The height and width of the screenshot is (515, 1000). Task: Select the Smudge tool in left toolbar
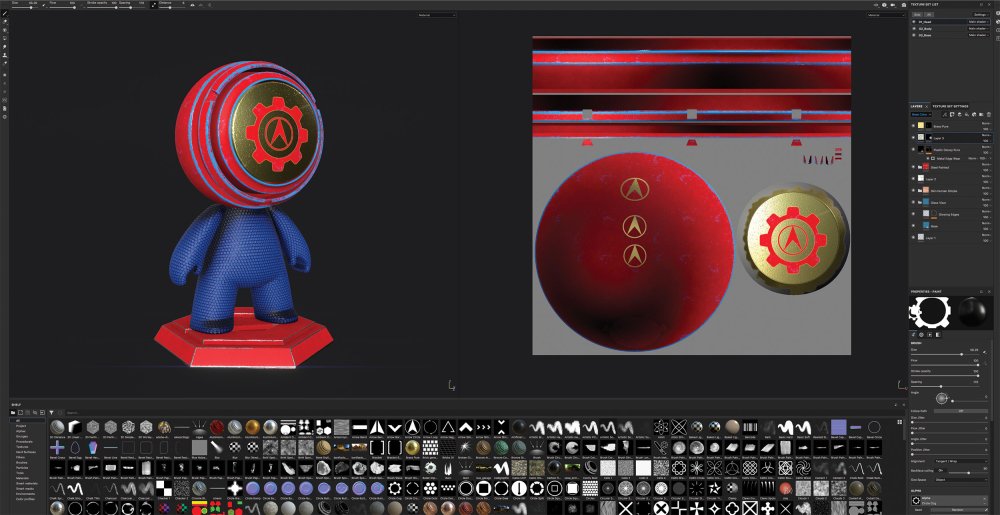coord(4,47)
